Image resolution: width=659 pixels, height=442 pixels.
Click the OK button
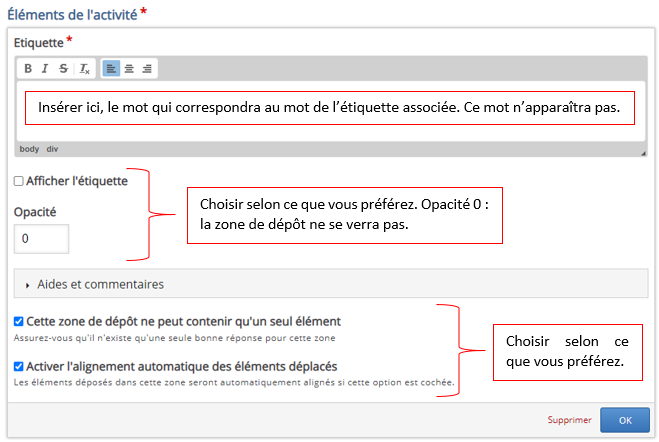[x=624, y=420]
